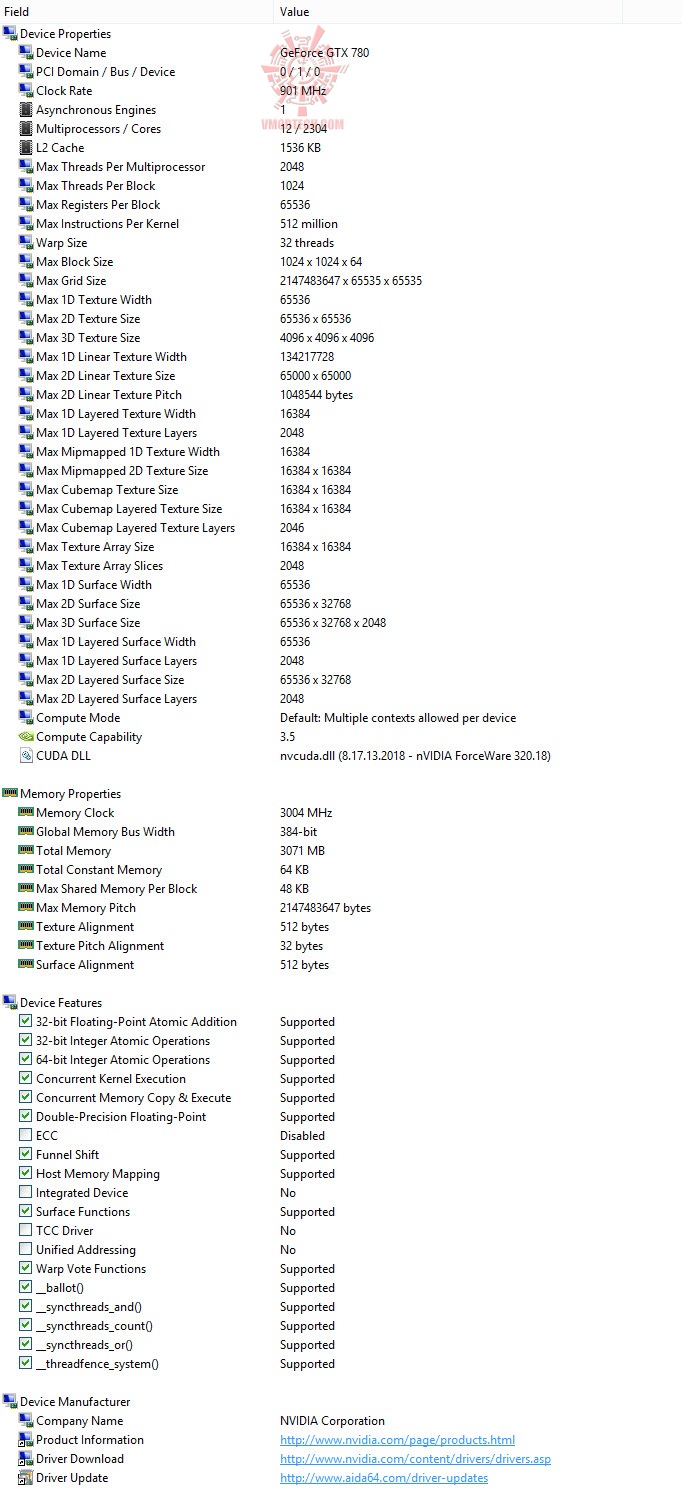Select the 'GeForce GTX 780' value

coord(324,53)
